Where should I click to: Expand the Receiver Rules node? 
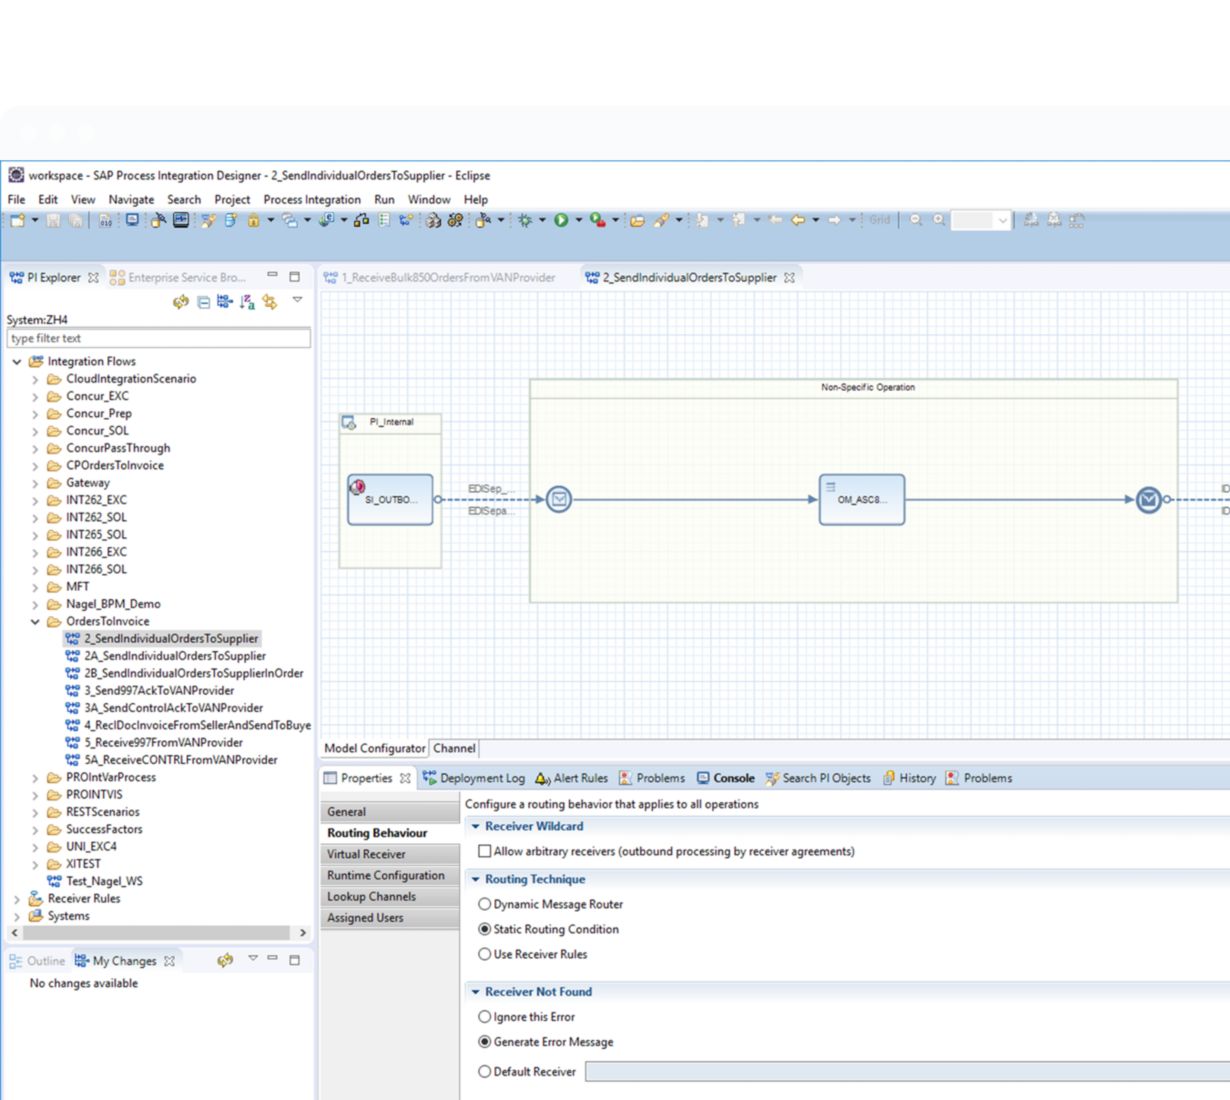(17, 899)
